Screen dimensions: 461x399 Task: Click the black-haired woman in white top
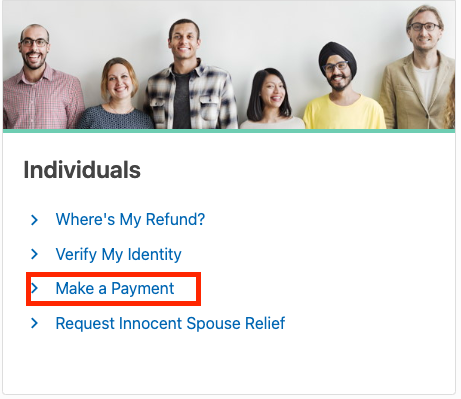(x=272, y=100)
